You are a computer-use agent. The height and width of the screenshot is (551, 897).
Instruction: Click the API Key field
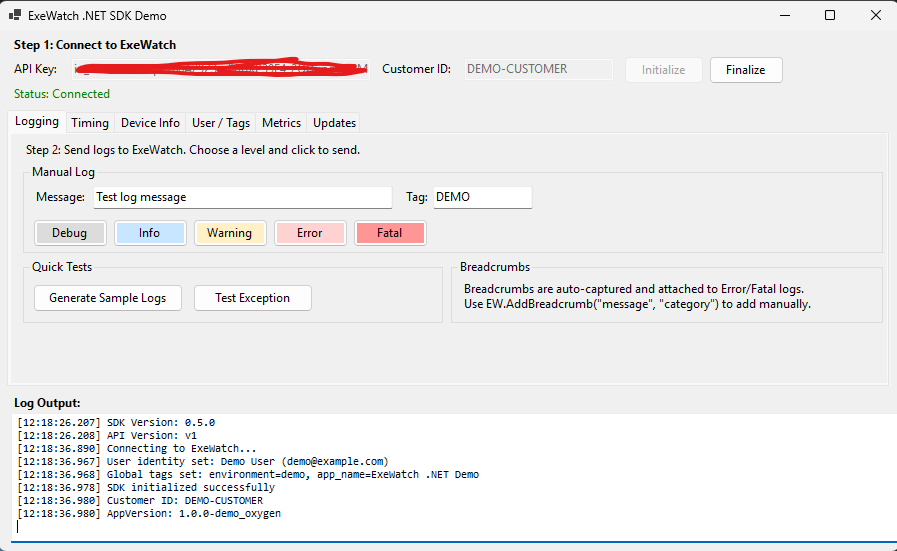click(x=221, y=69)
